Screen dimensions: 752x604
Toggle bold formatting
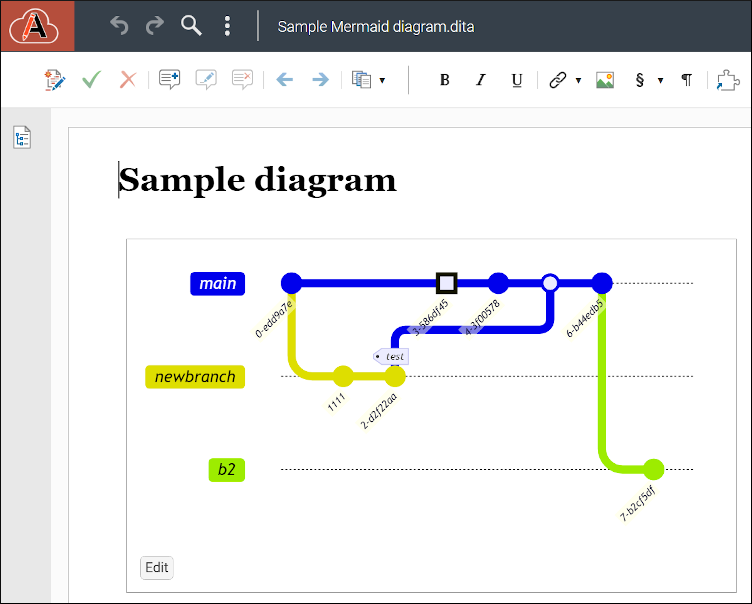(x=445, y=81)
